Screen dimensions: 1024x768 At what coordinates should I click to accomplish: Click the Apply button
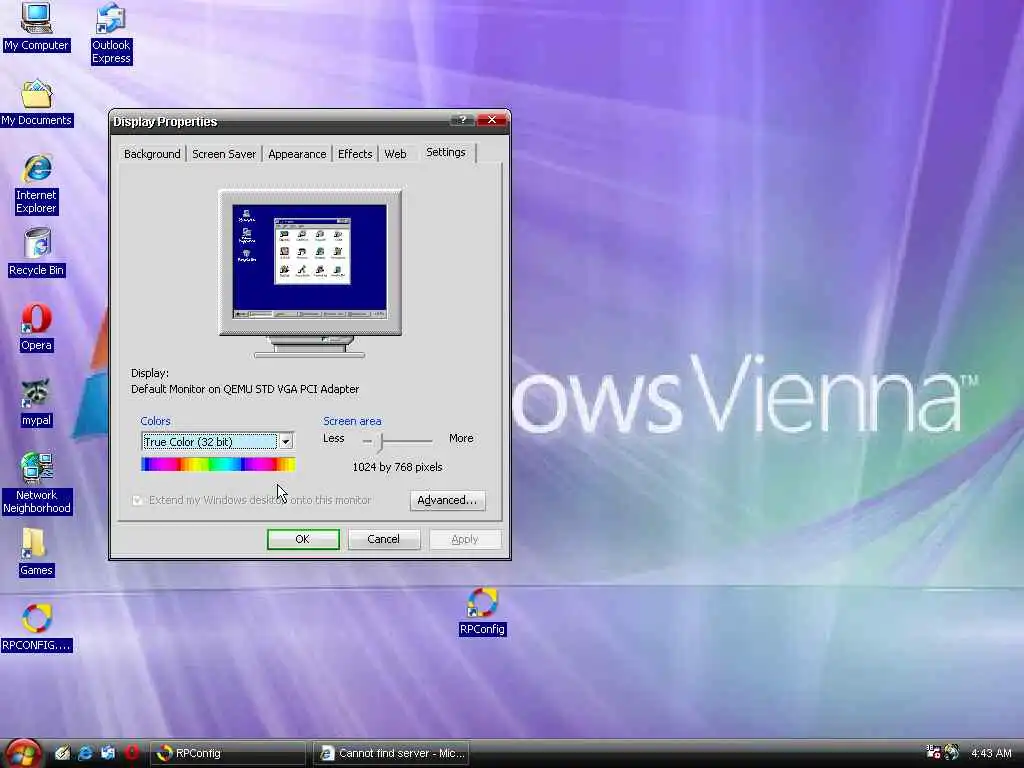(465, 539)
